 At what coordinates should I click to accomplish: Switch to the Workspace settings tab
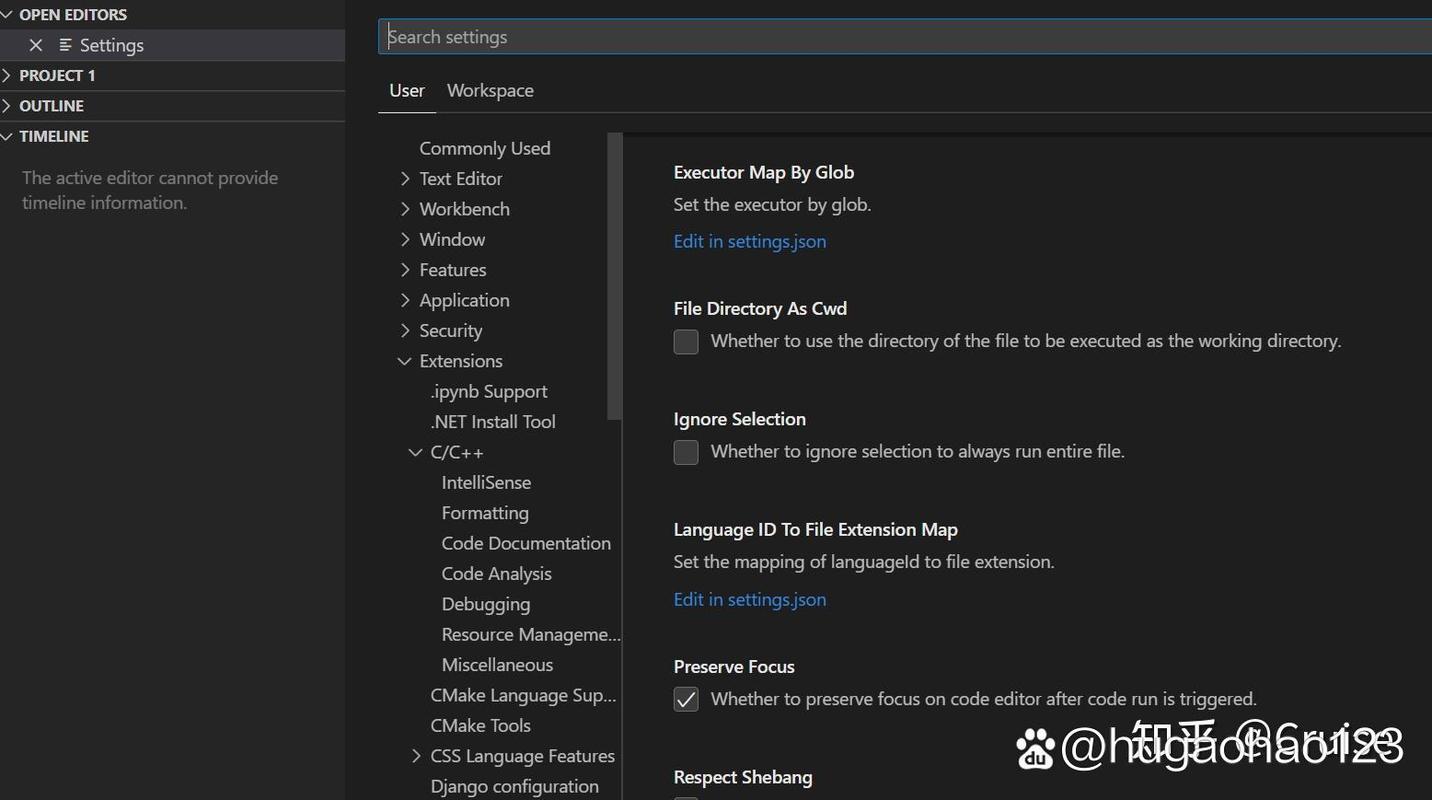tap(490, 91)
